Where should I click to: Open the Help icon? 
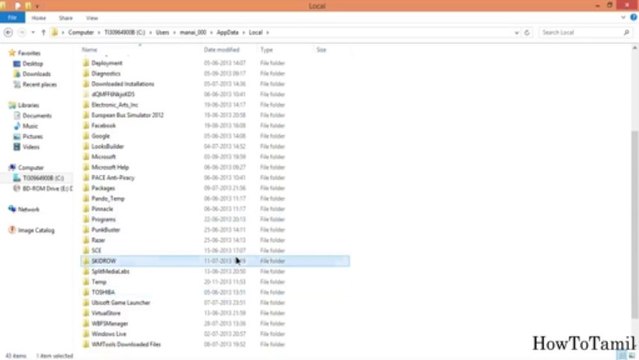point(634,17)
